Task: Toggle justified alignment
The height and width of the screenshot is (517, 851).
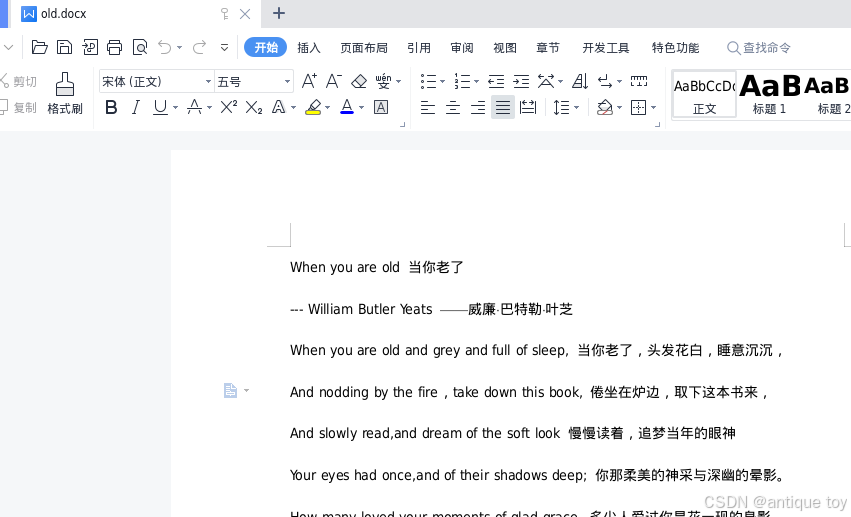Action: 503,107
